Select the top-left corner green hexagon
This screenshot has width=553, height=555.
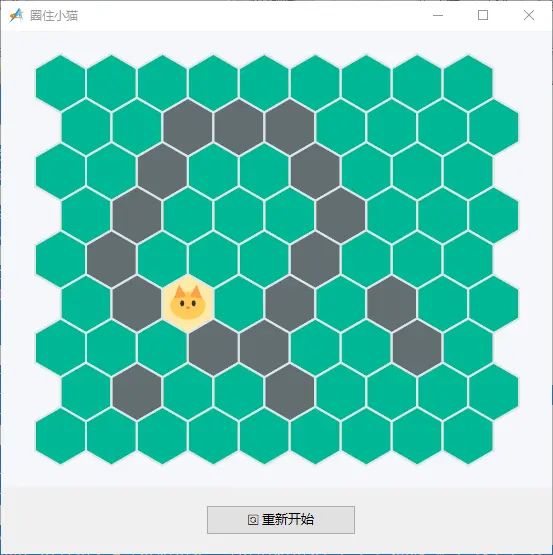(x=61, y=83)
